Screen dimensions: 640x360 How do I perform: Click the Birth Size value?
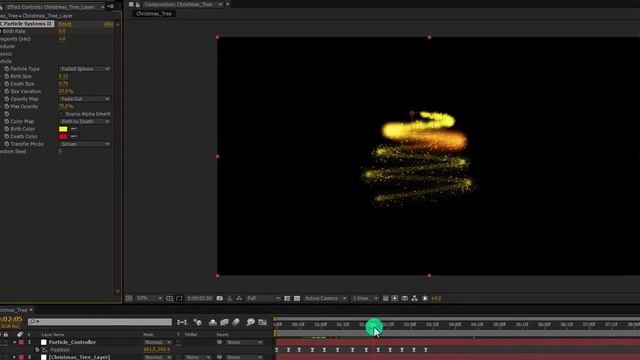(x=63, y=76)
